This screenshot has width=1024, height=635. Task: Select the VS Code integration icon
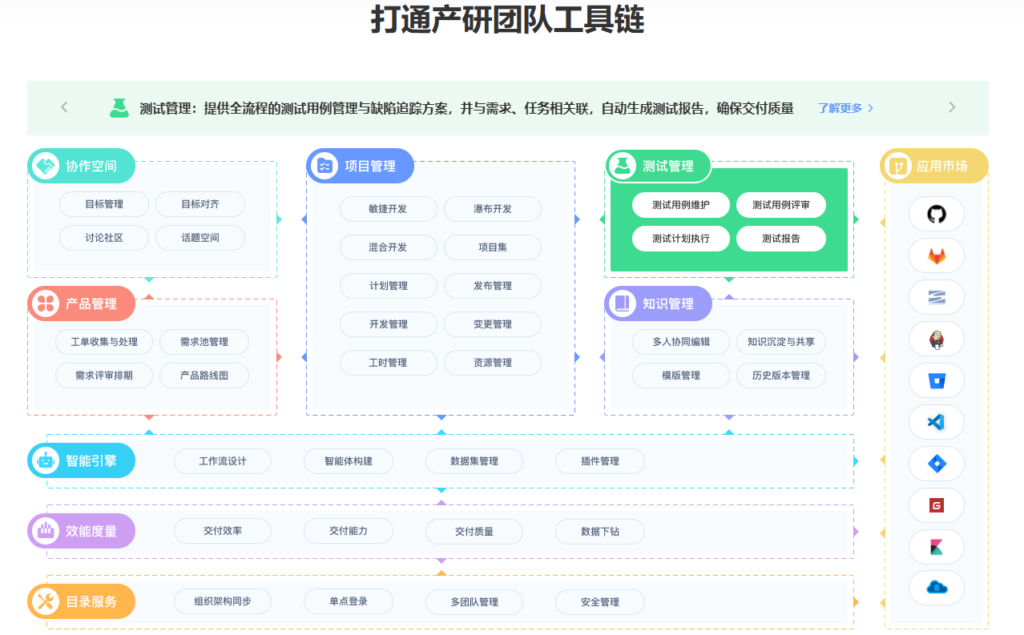pyautogui.click(x=936, y=422)
